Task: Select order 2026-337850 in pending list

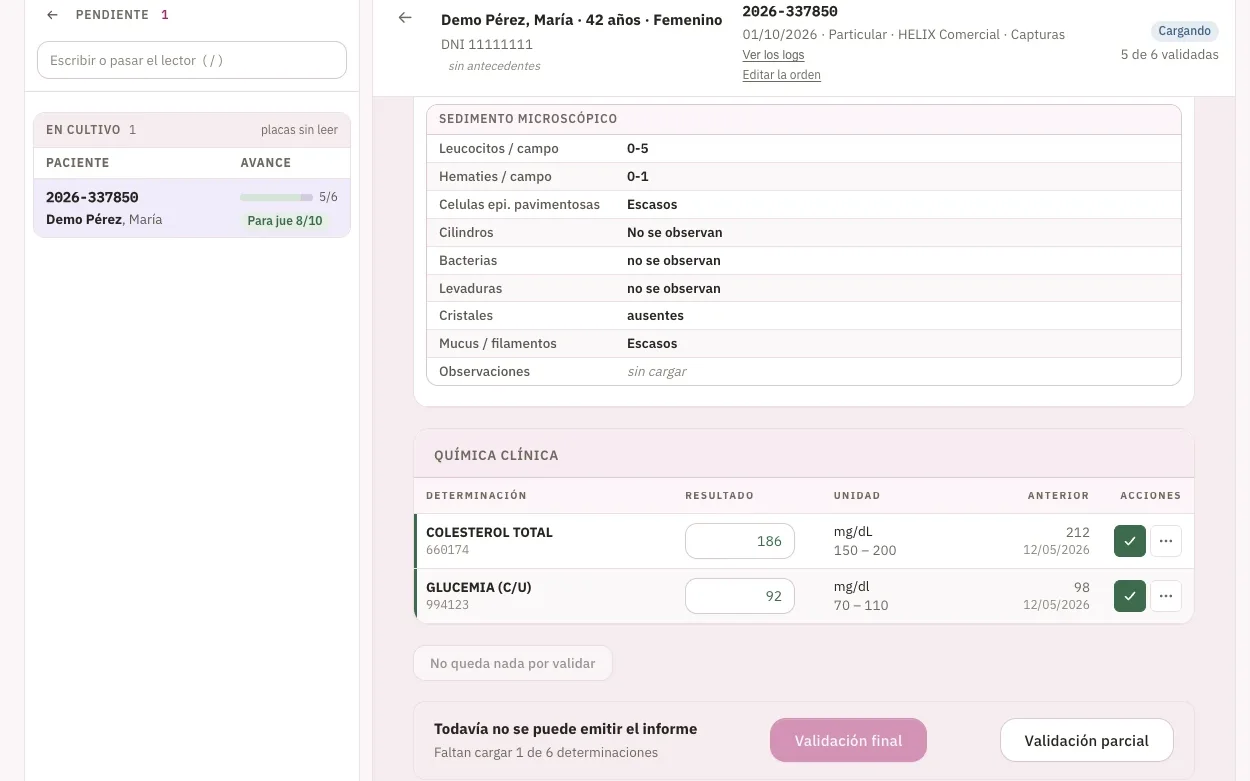Action: click(192, 208)
